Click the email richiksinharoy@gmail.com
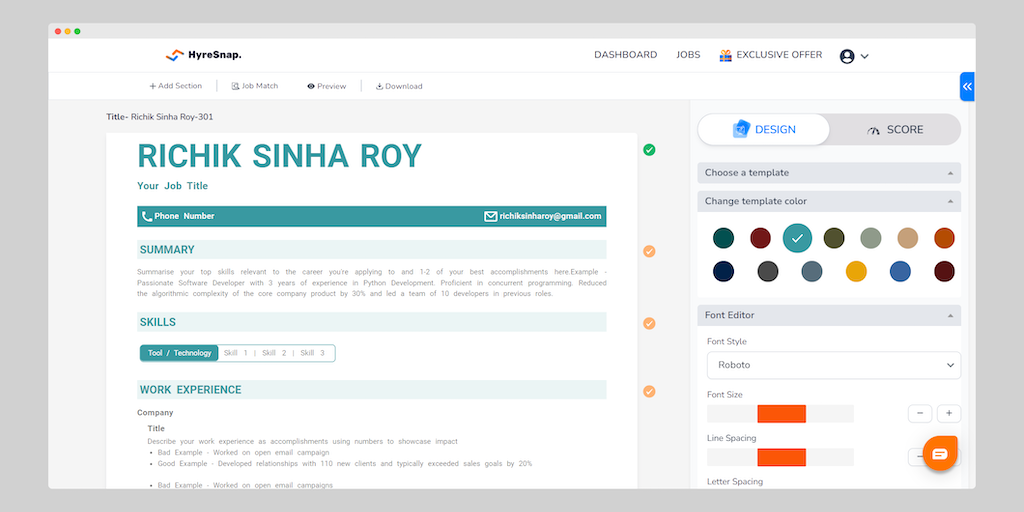 click(x=550, y=216)
